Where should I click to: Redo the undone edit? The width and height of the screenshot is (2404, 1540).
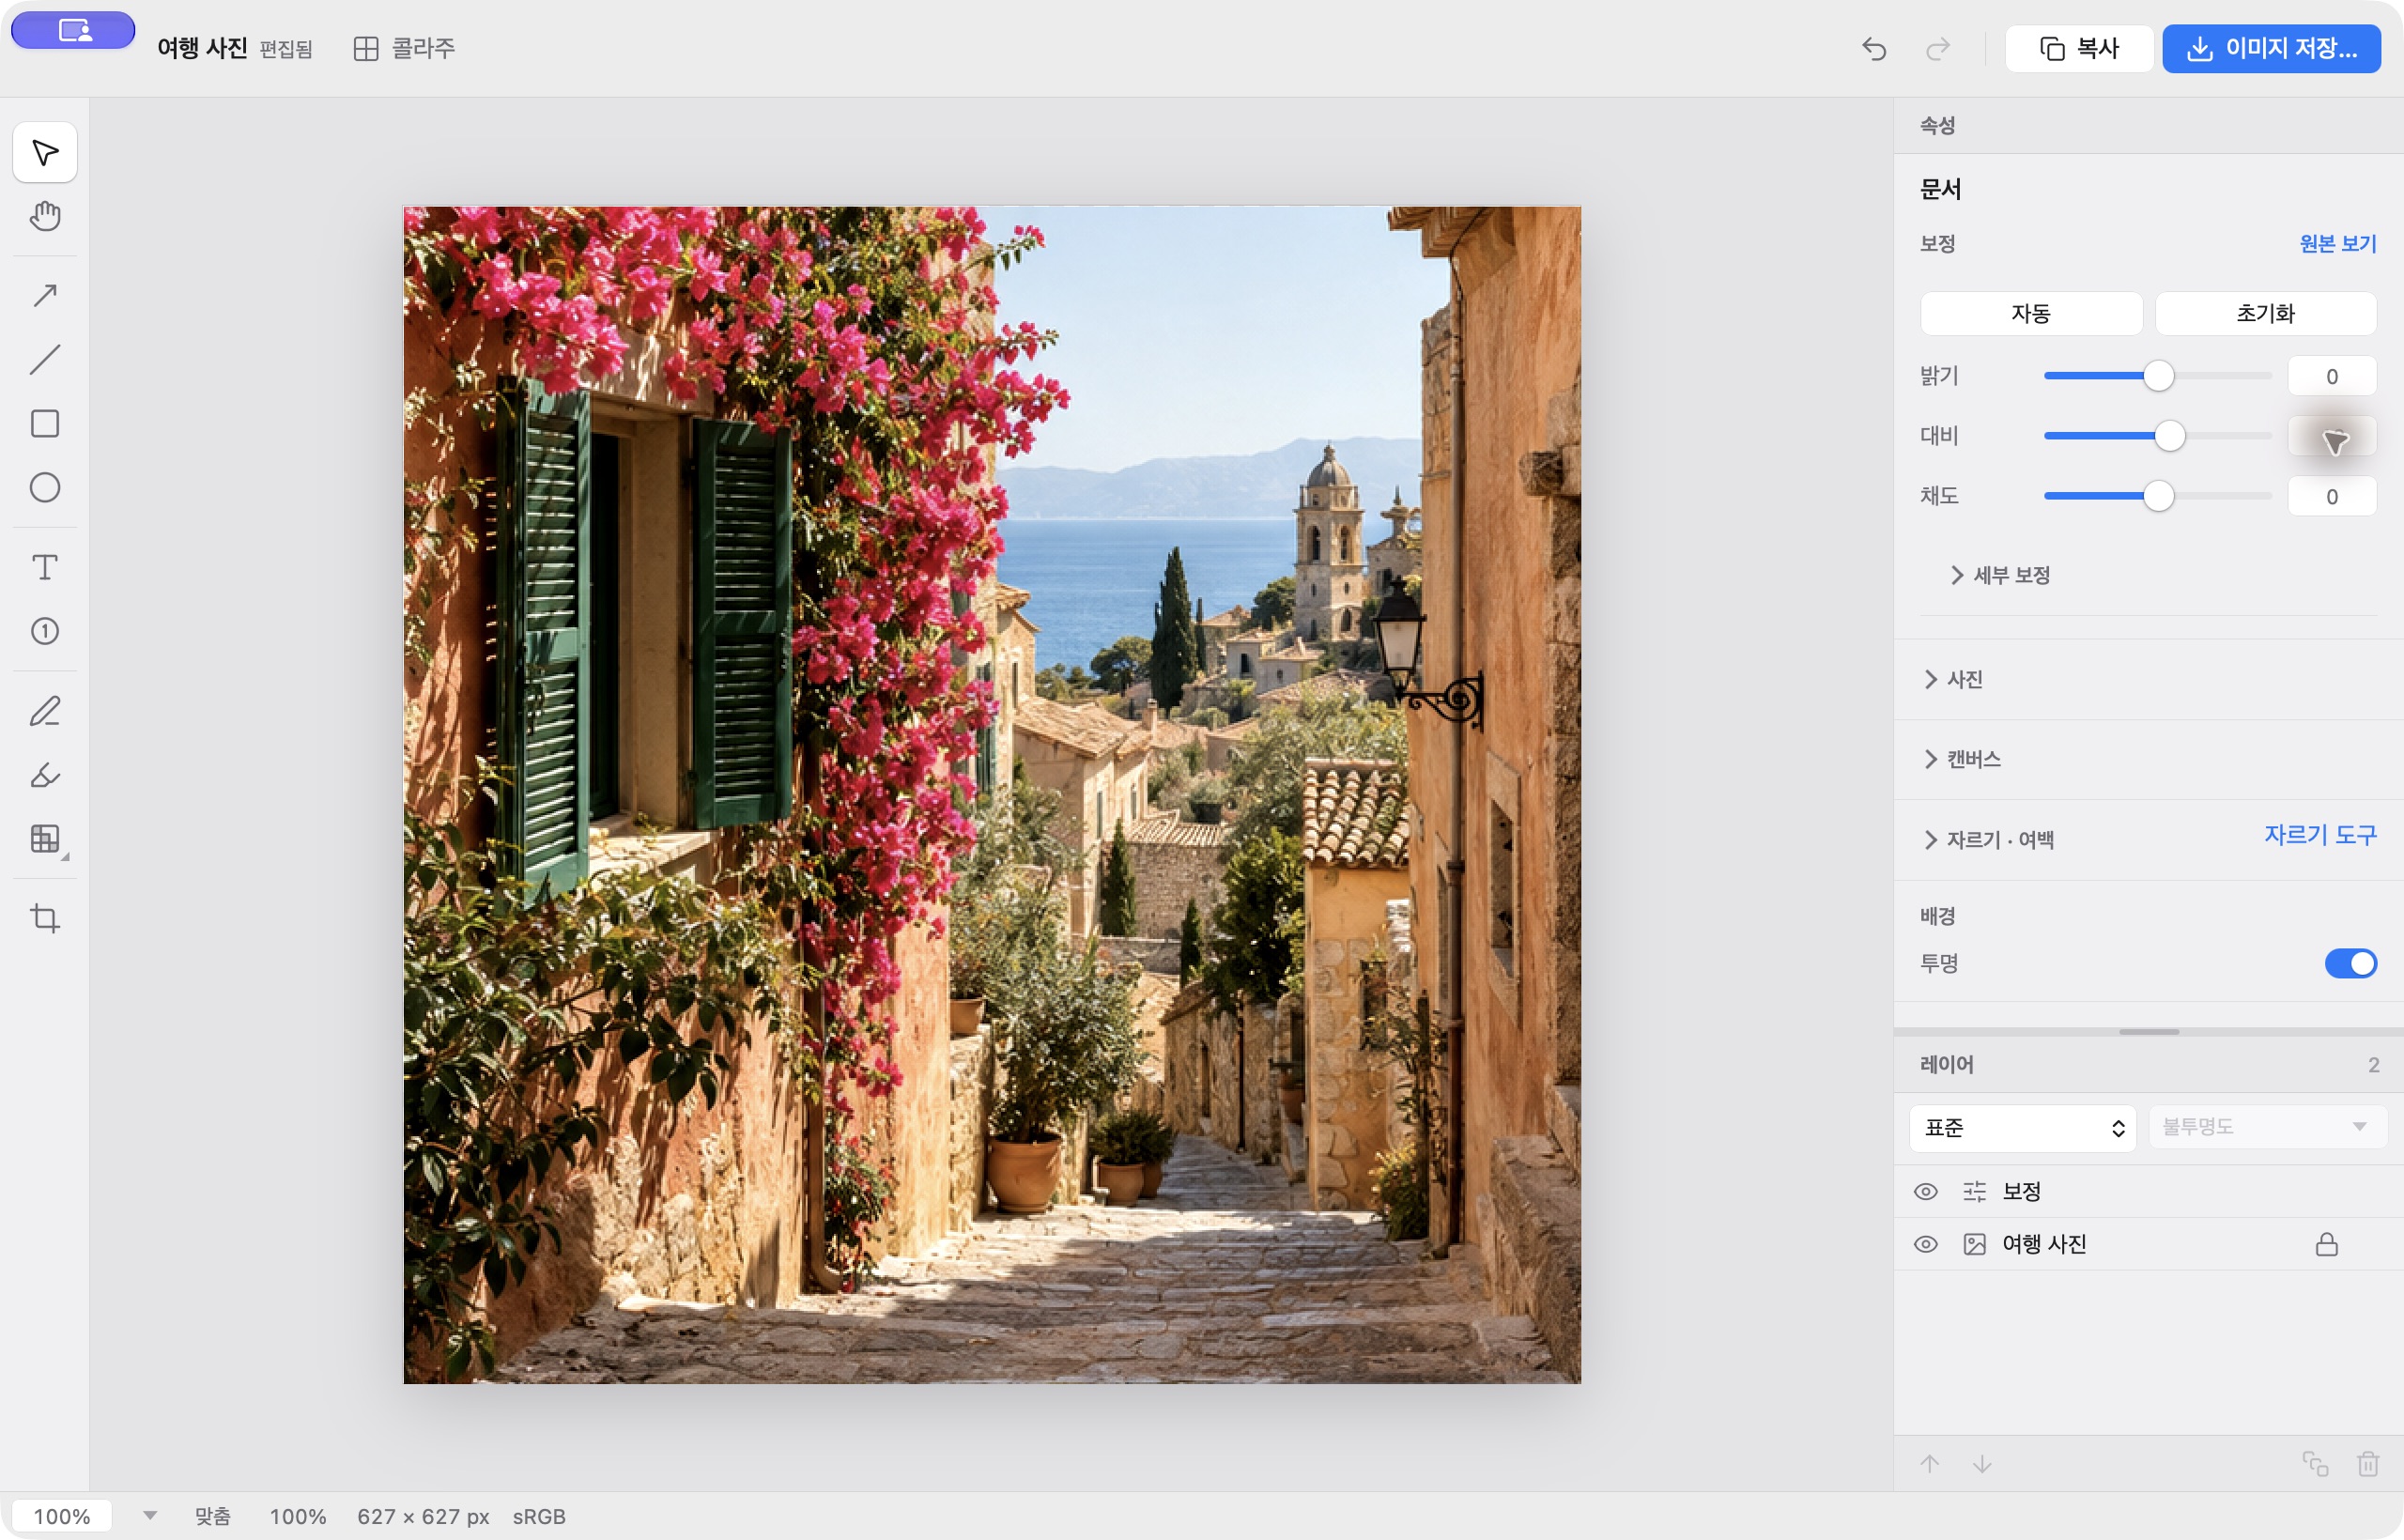pos(1938,48)
